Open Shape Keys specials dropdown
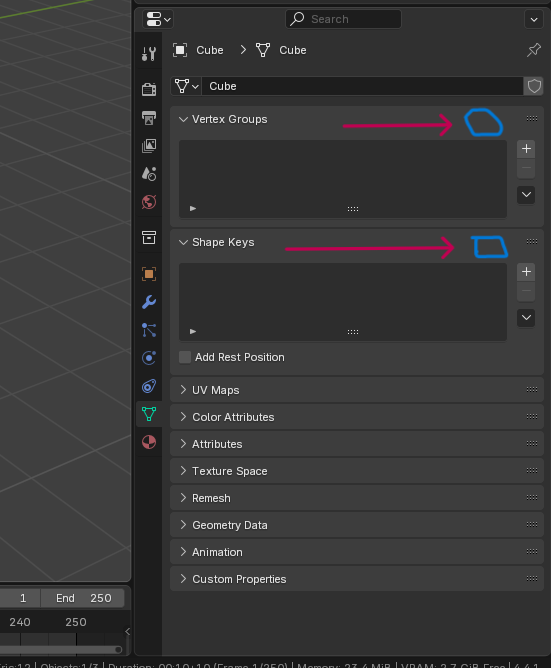Viewport: 551px width, 668px height. point(526,318)
